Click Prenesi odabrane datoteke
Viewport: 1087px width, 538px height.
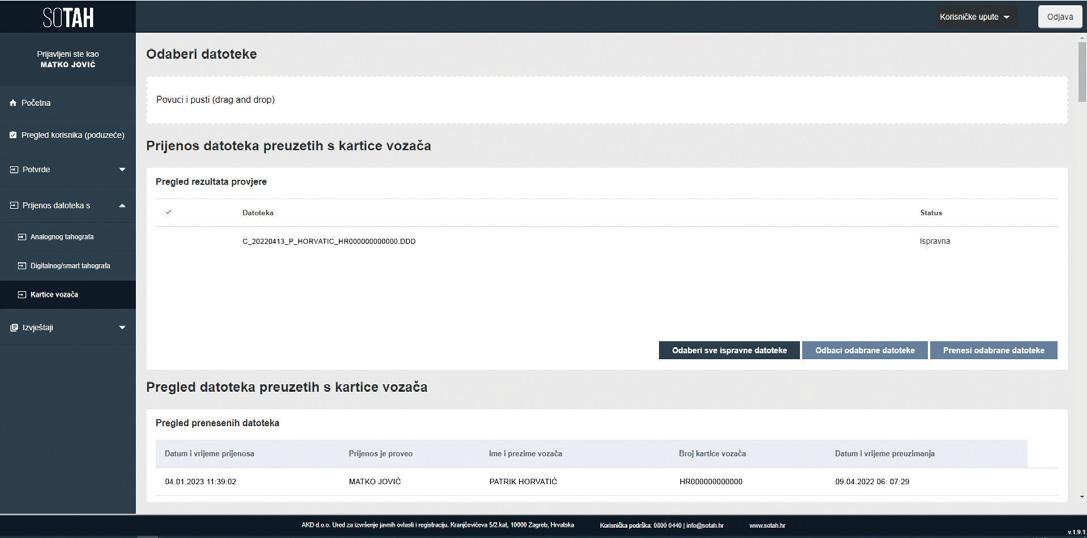(993, 350)
